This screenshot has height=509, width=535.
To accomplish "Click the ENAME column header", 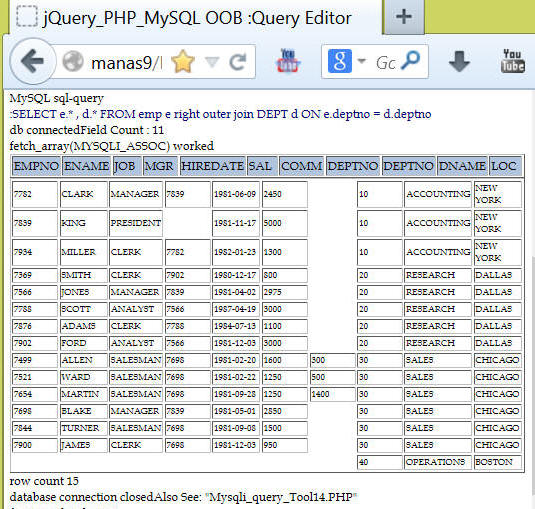I will click(x=87, y=166).
